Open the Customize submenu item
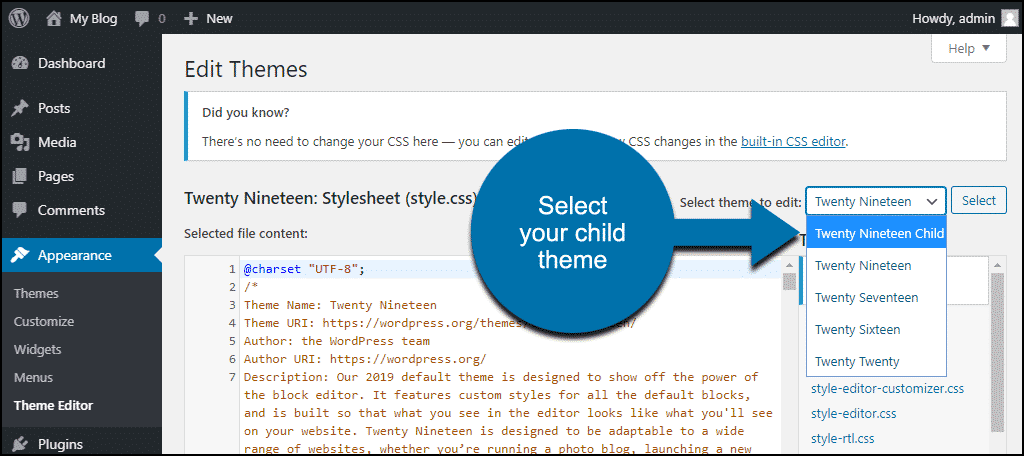Screen dimensions: 1024x456 [x=44, y=321]
